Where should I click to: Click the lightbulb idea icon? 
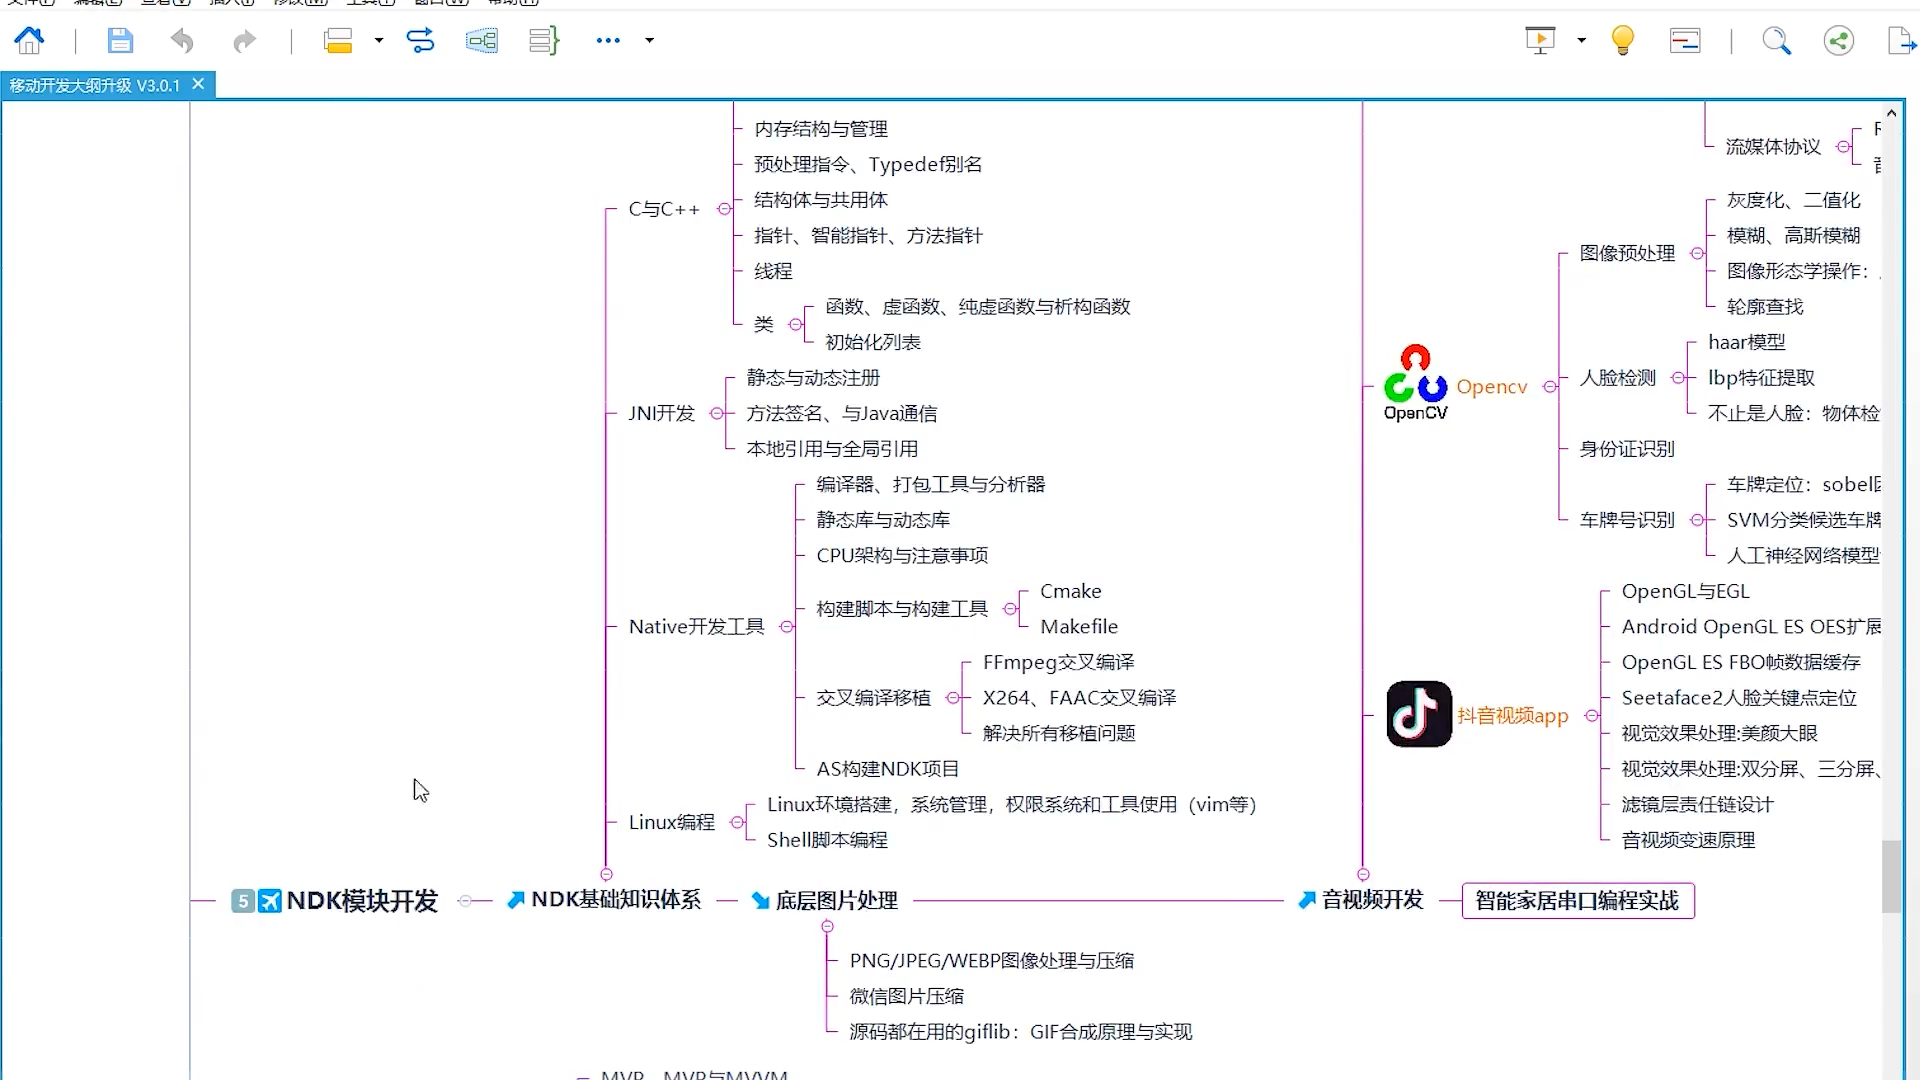pyautogui.click(x=1622, y=41)
